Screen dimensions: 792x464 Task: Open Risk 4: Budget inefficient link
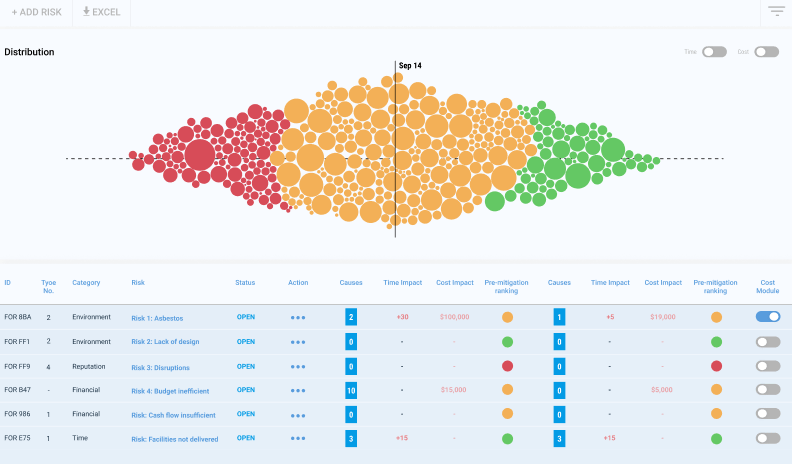click(x=170, y=391)
